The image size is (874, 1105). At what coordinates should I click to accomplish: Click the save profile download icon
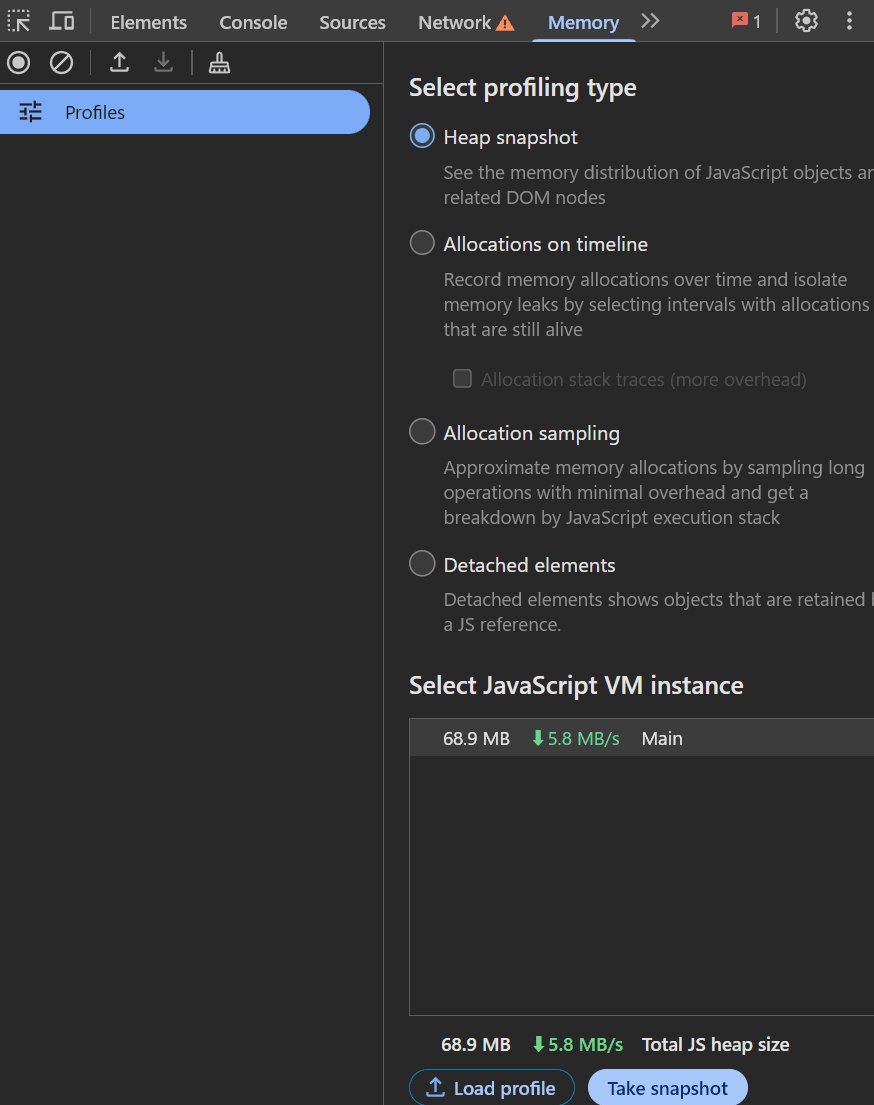[x=164, y=63]
